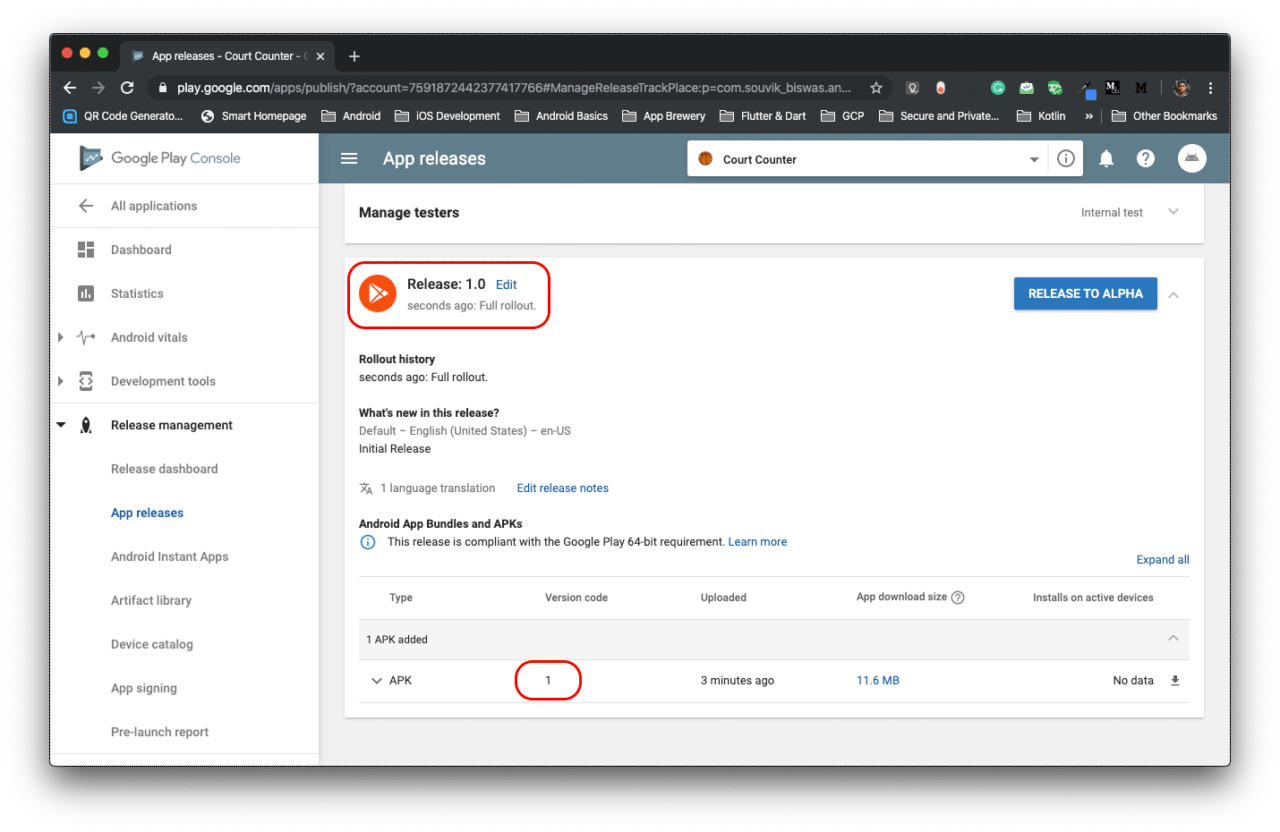Collapse the Release management section arrow
Viewport: 1280px width, 832px height.
coord(61,425)
